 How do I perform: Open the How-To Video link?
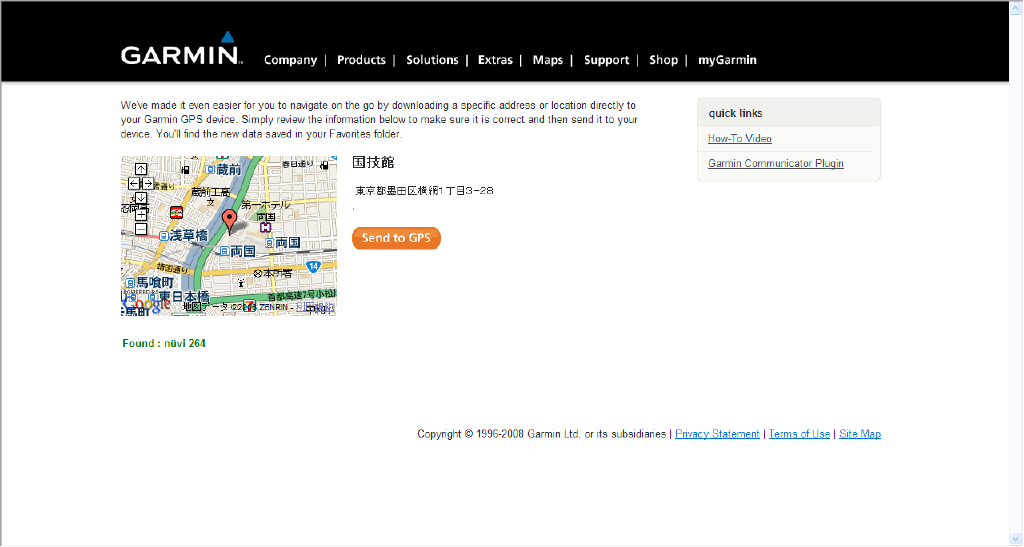[x=739, y=138]
